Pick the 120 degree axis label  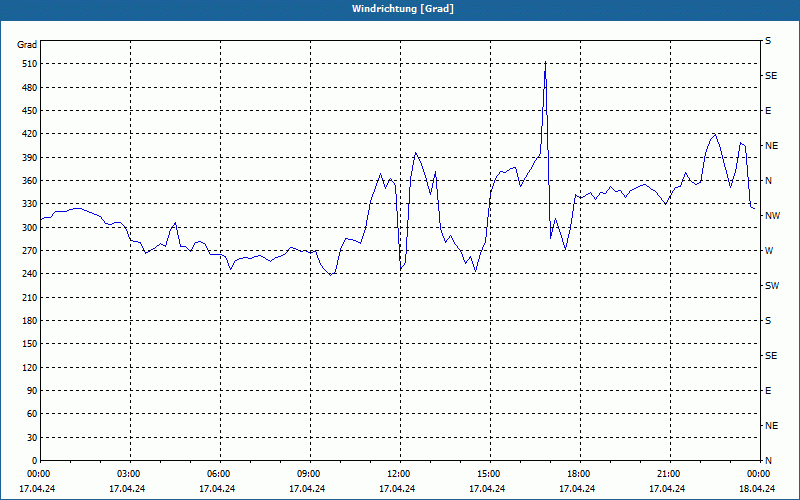[x=30, y=367]
